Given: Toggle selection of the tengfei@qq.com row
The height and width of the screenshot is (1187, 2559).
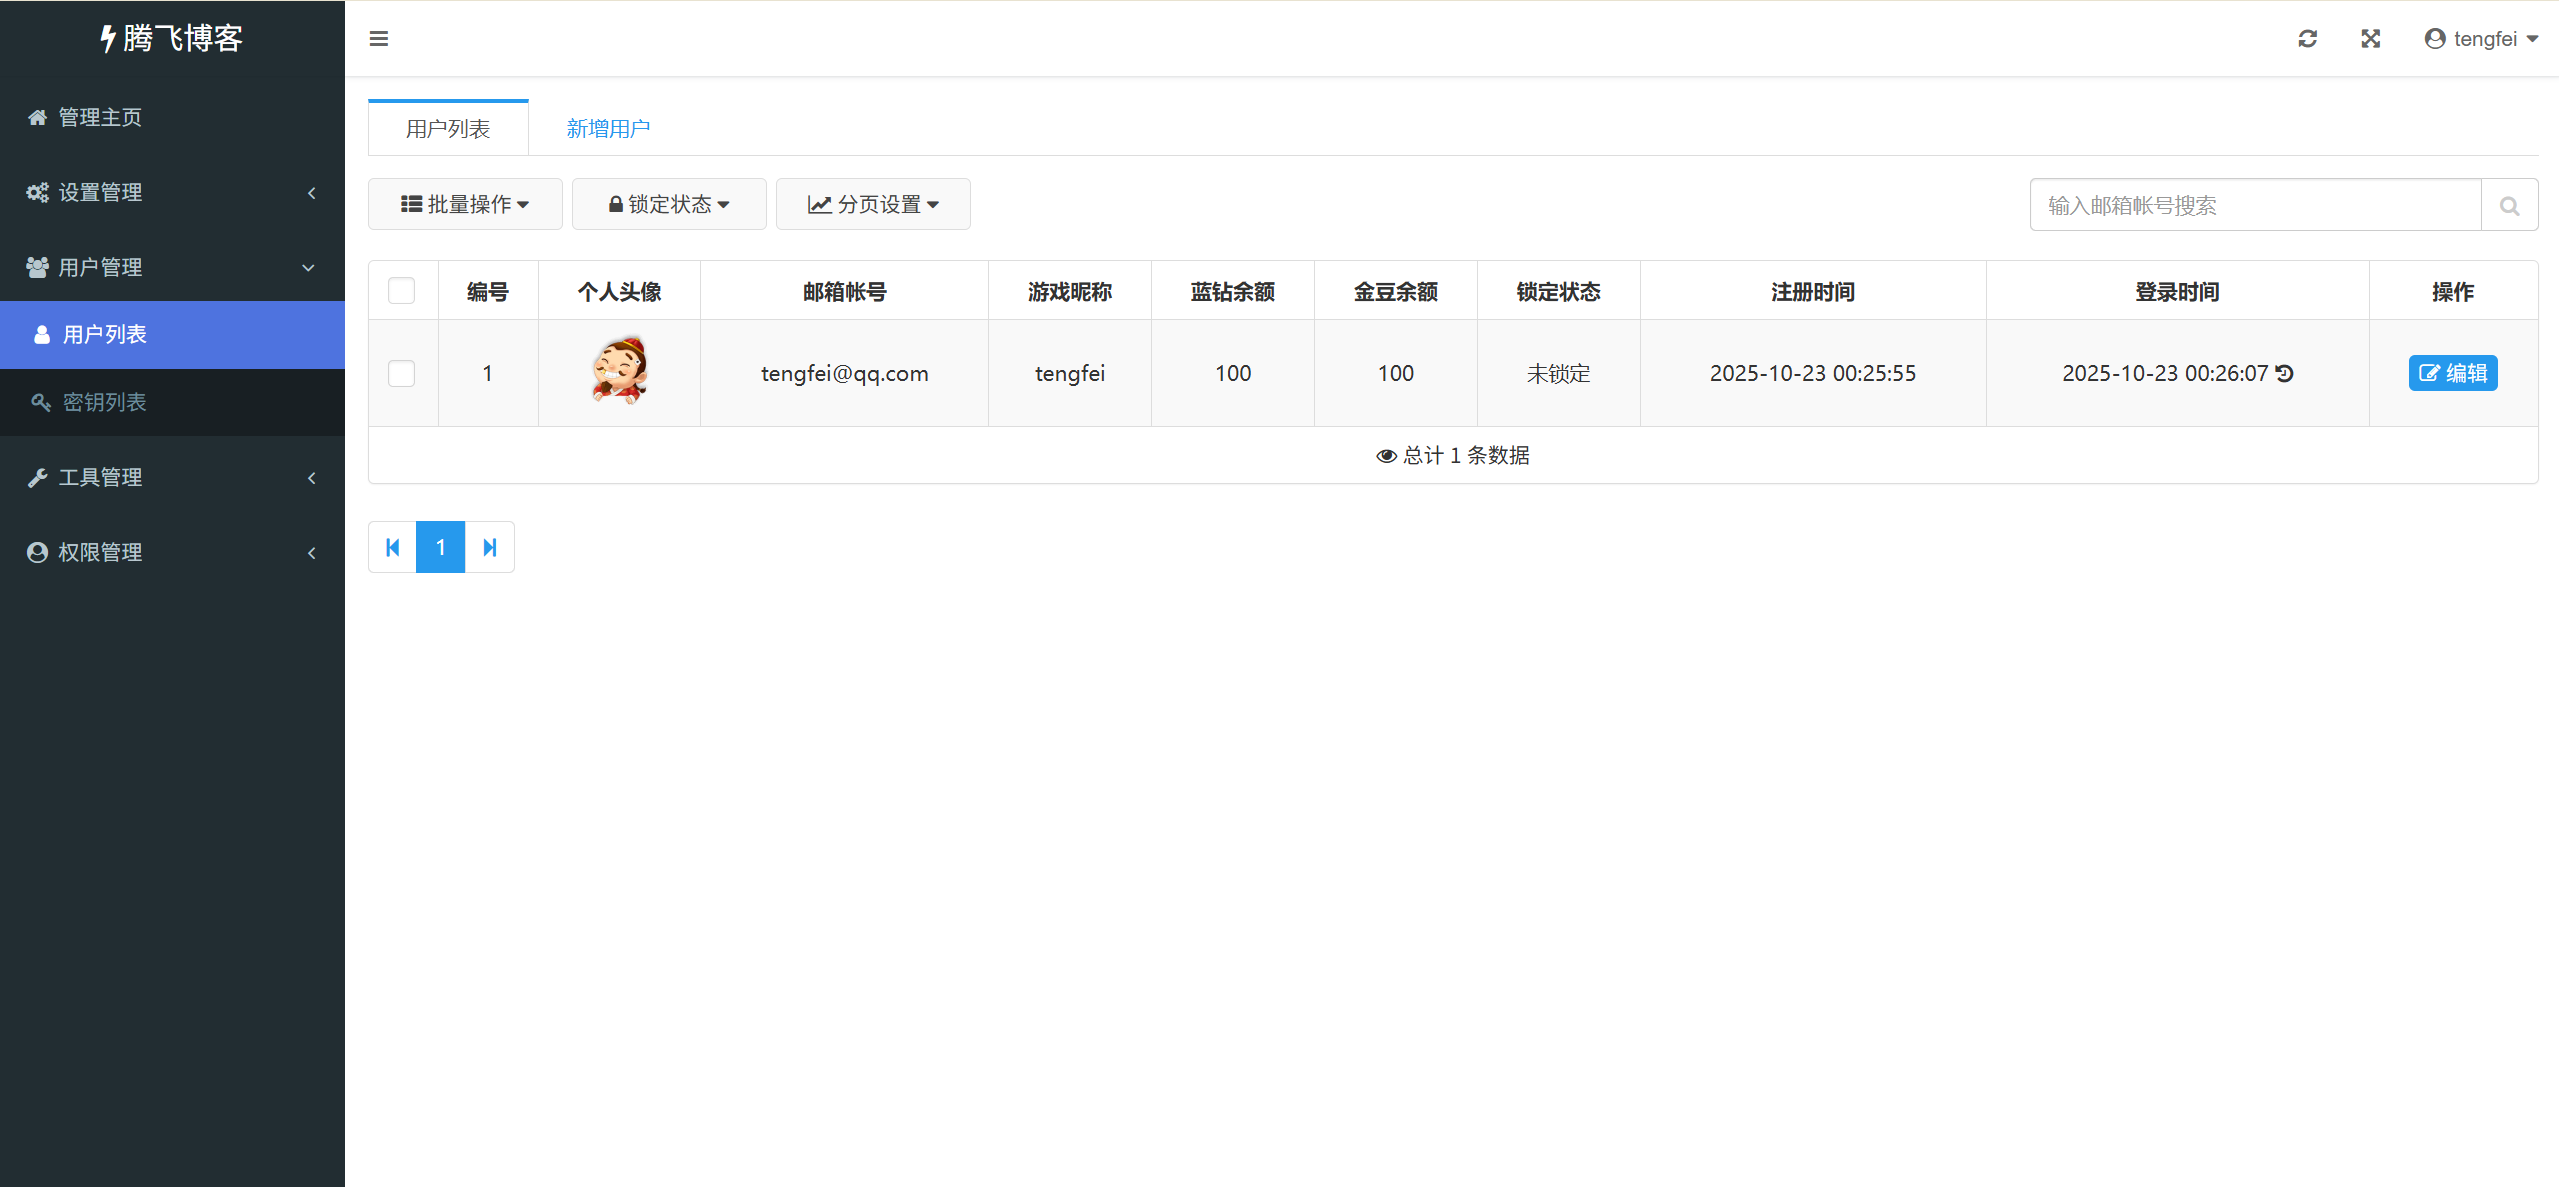Looking at the screenshot, I should (402, 373).
